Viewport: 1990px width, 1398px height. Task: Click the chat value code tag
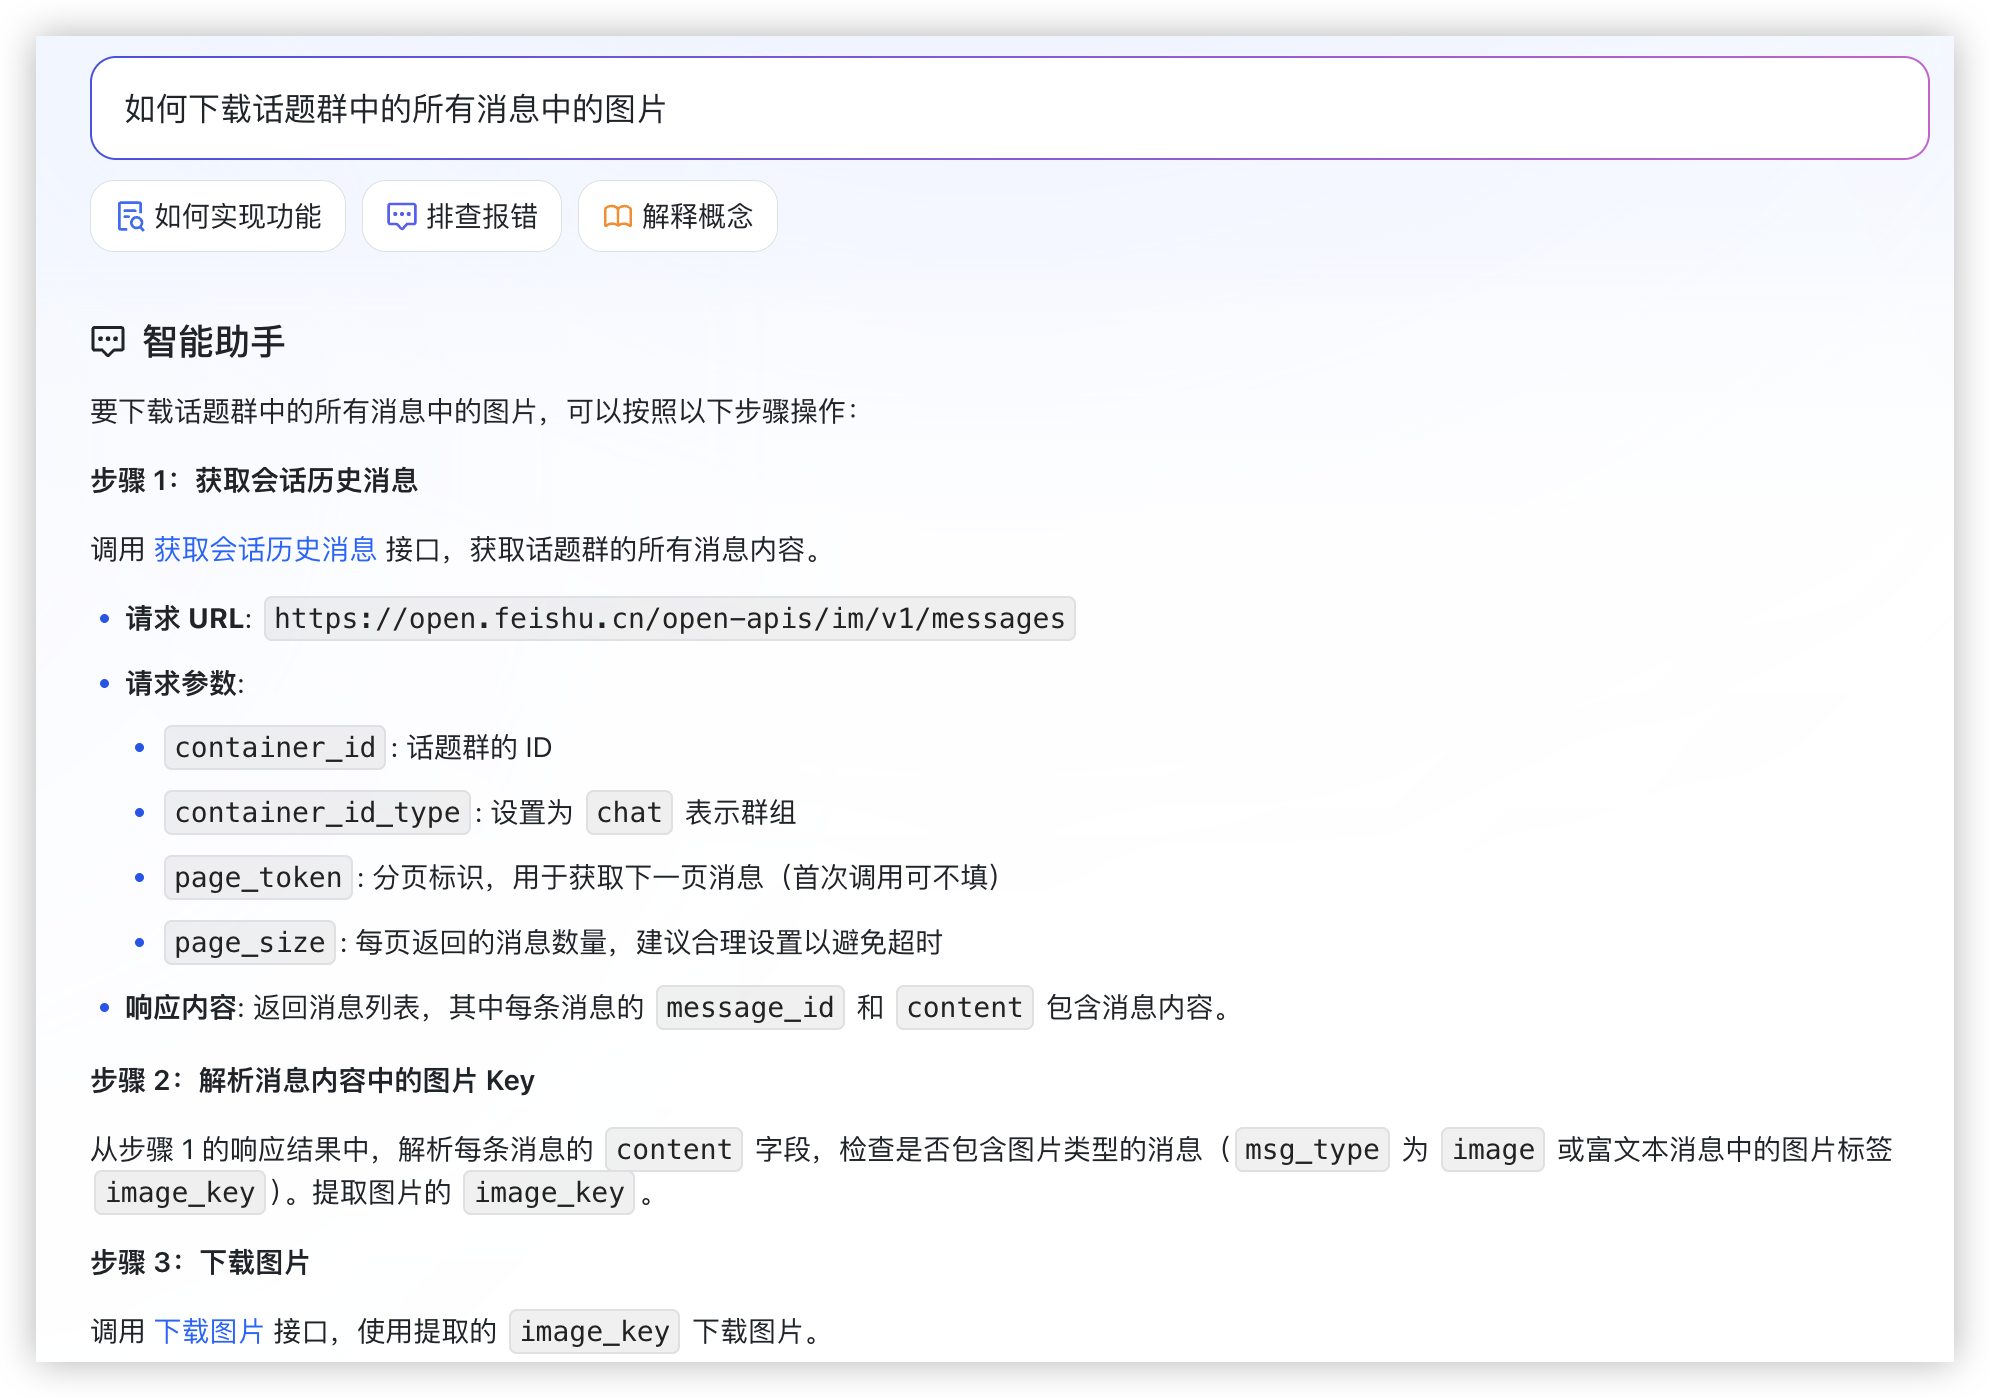click(629, 812)
